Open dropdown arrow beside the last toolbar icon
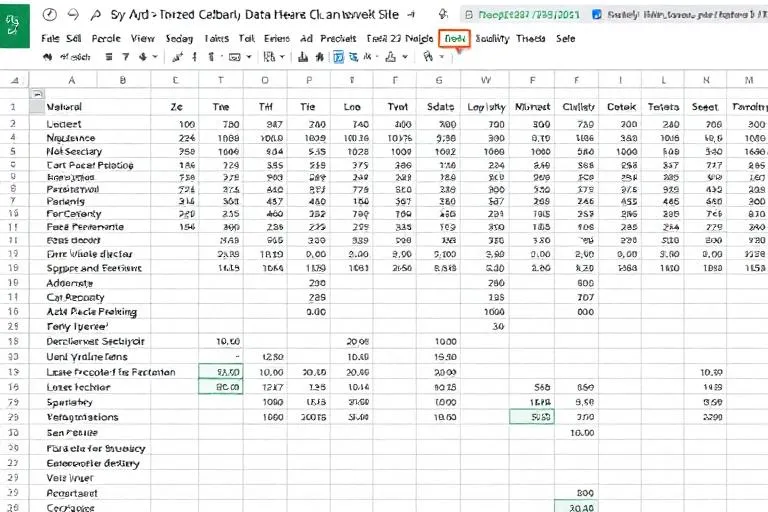 441,57
